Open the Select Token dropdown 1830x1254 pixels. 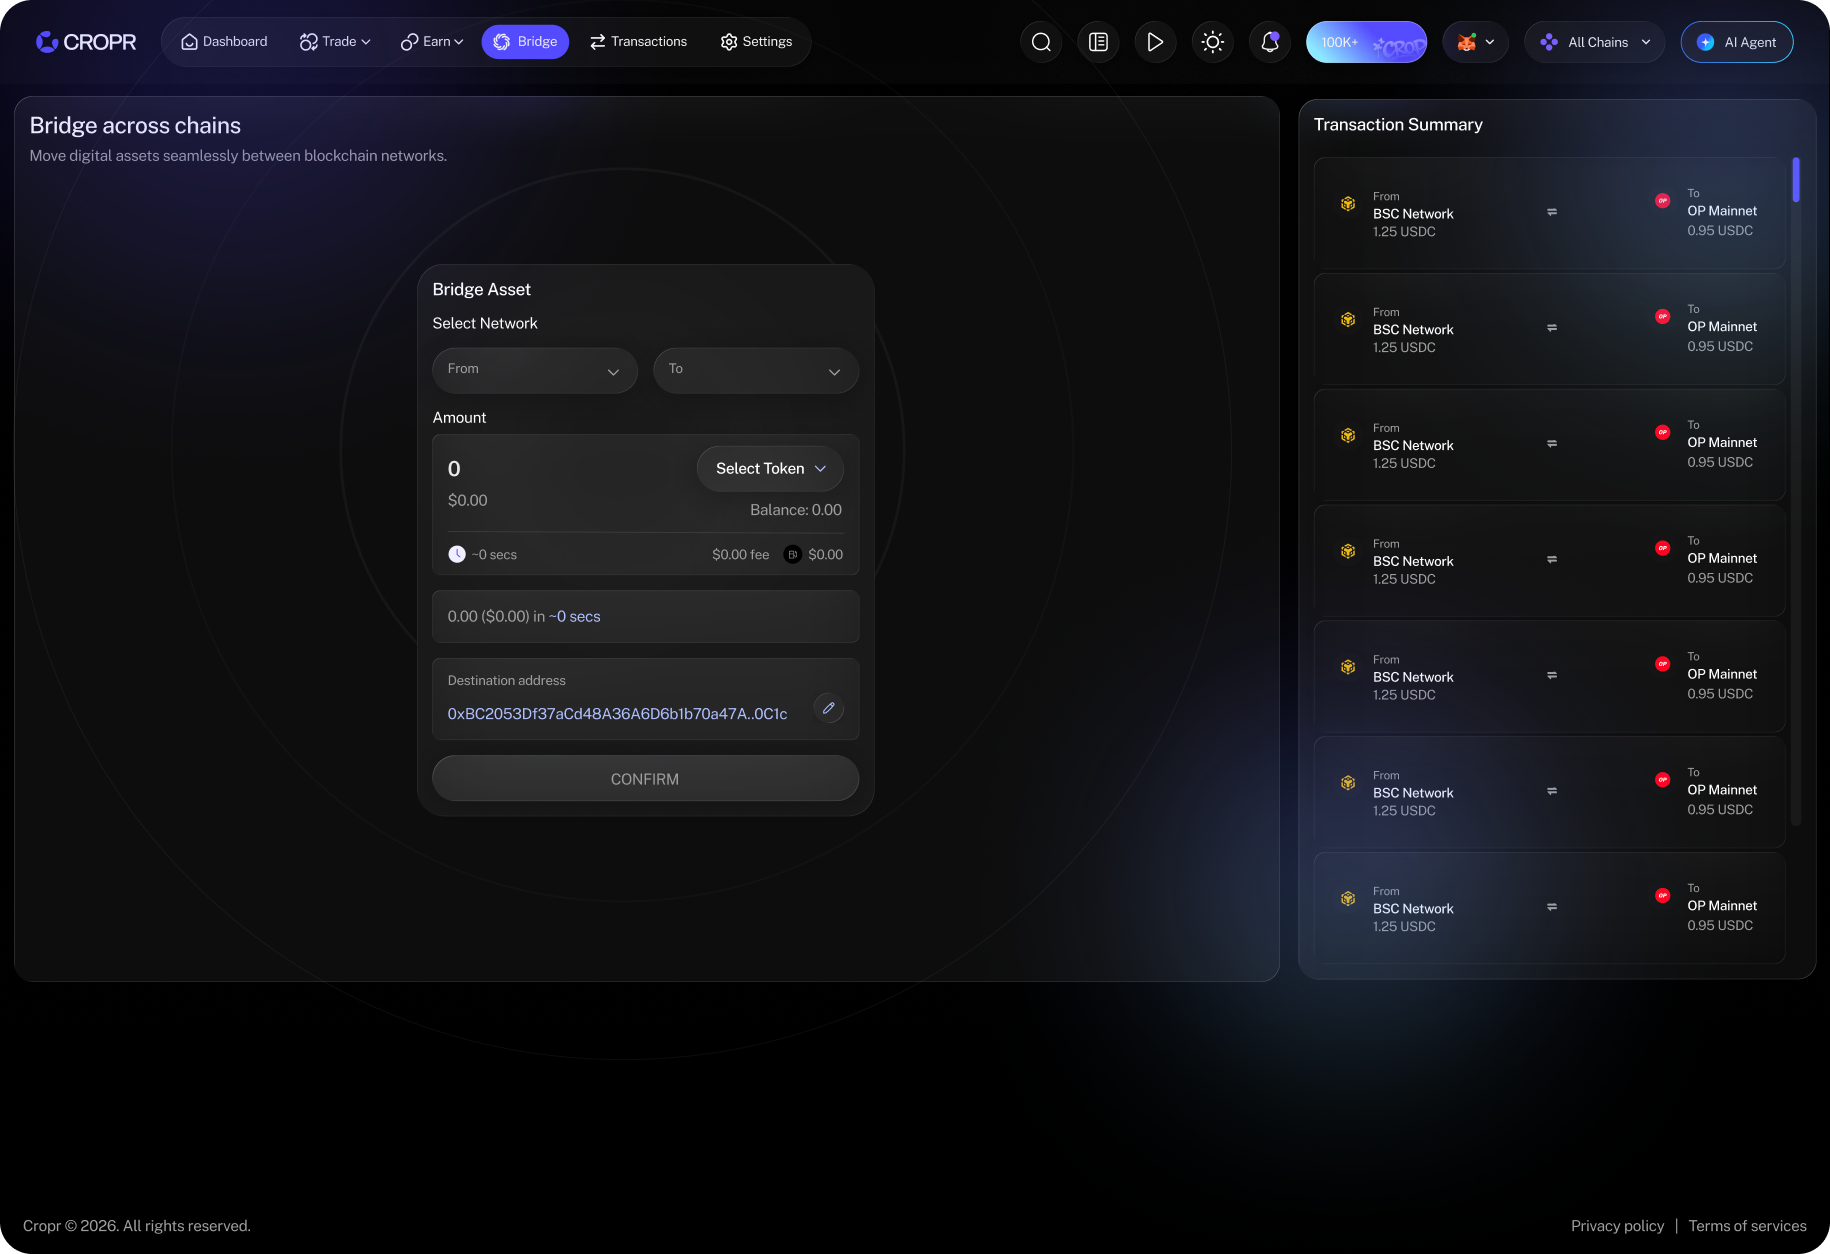(770, 468)
